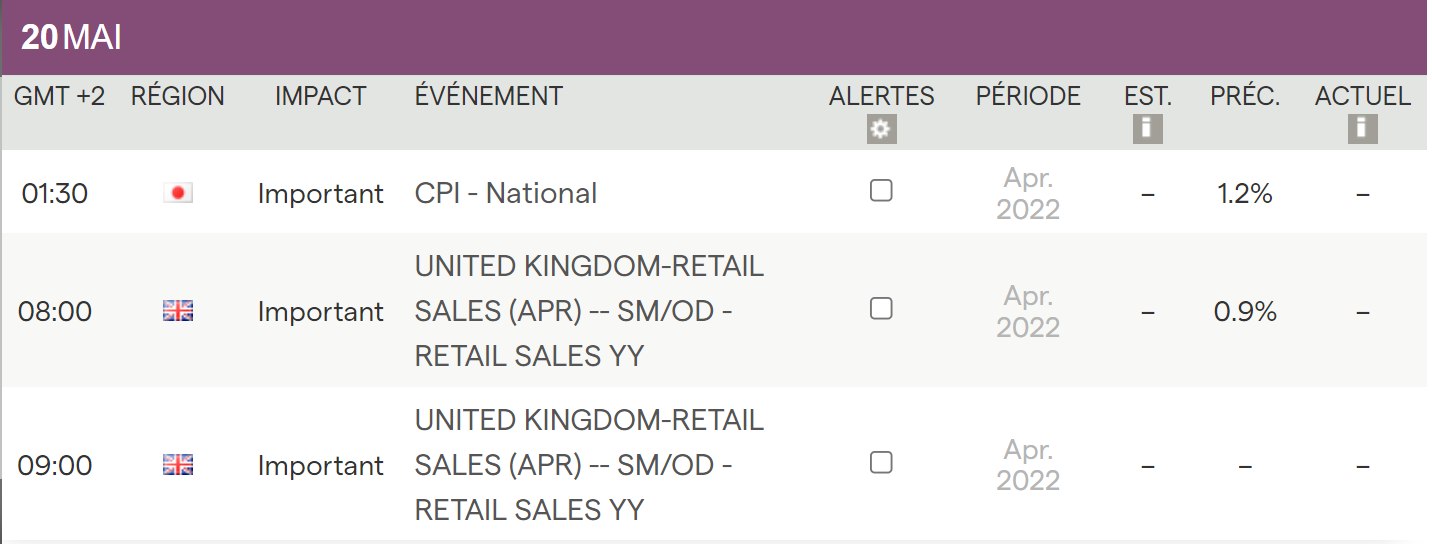Screen dimensions: 1432x544
Task: Click the ÉVÉNEMENT column header
Action: [489, 96]
